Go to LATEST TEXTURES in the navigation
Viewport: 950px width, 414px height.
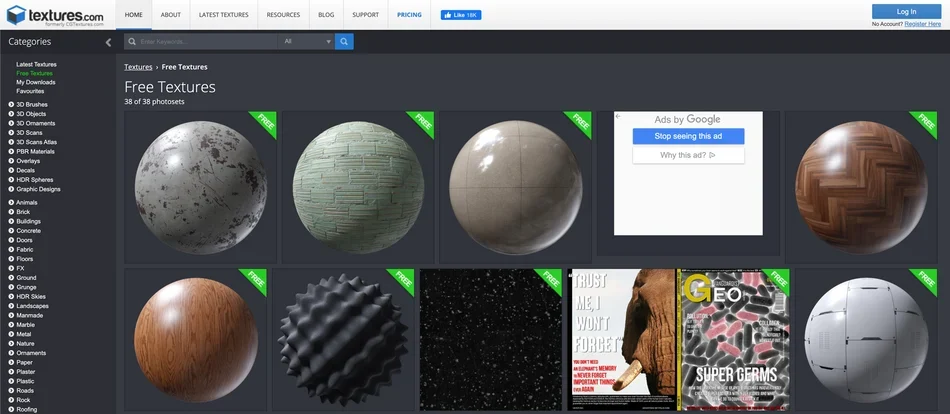[224, 15]
